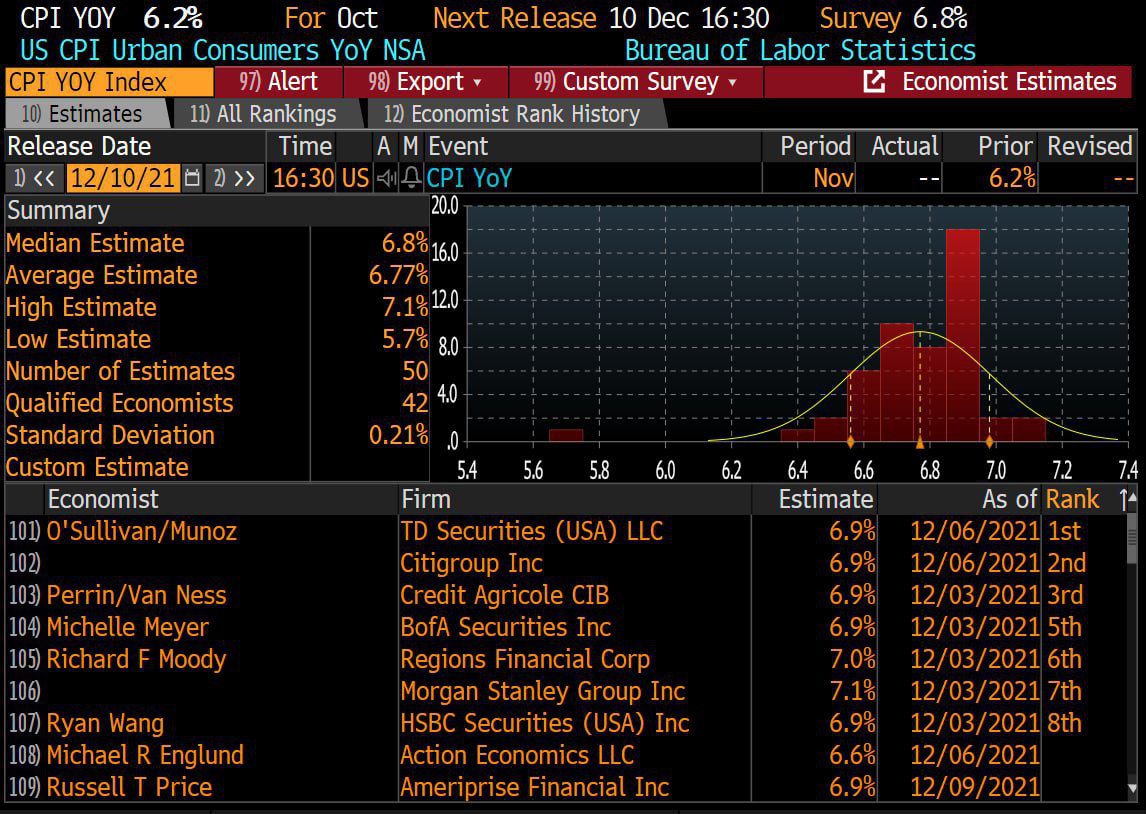This screenshot has width=1146, height=814.
Task: Select the Russell T Price row
Action: [567, 788]
